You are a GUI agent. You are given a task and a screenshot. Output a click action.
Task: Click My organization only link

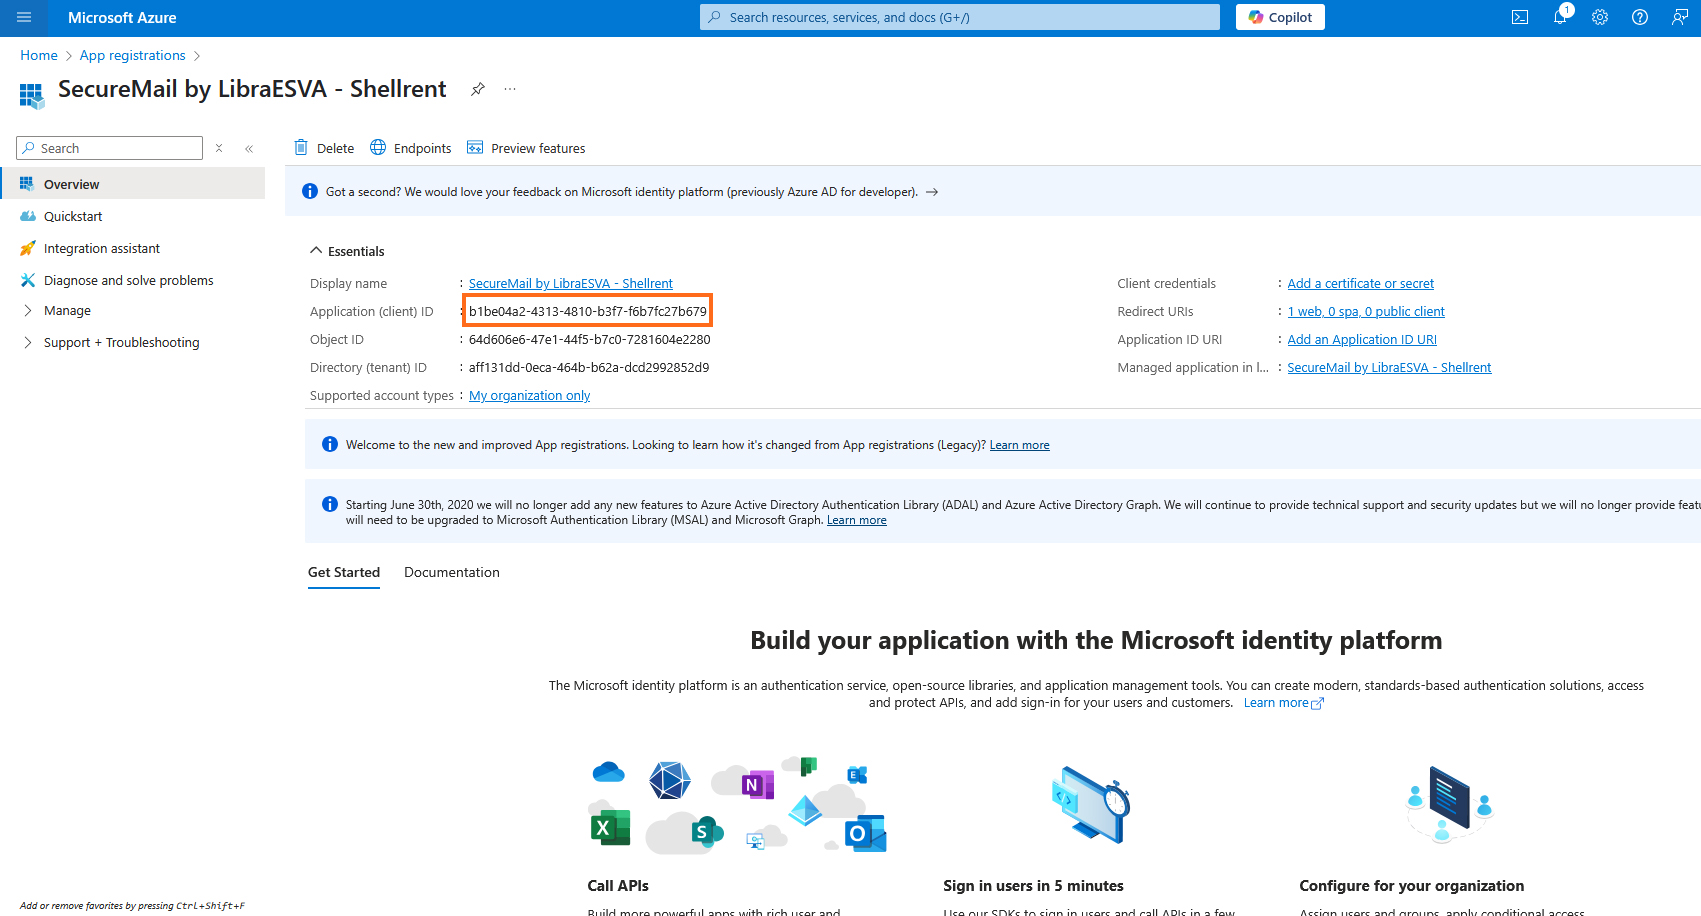[530, 396]
